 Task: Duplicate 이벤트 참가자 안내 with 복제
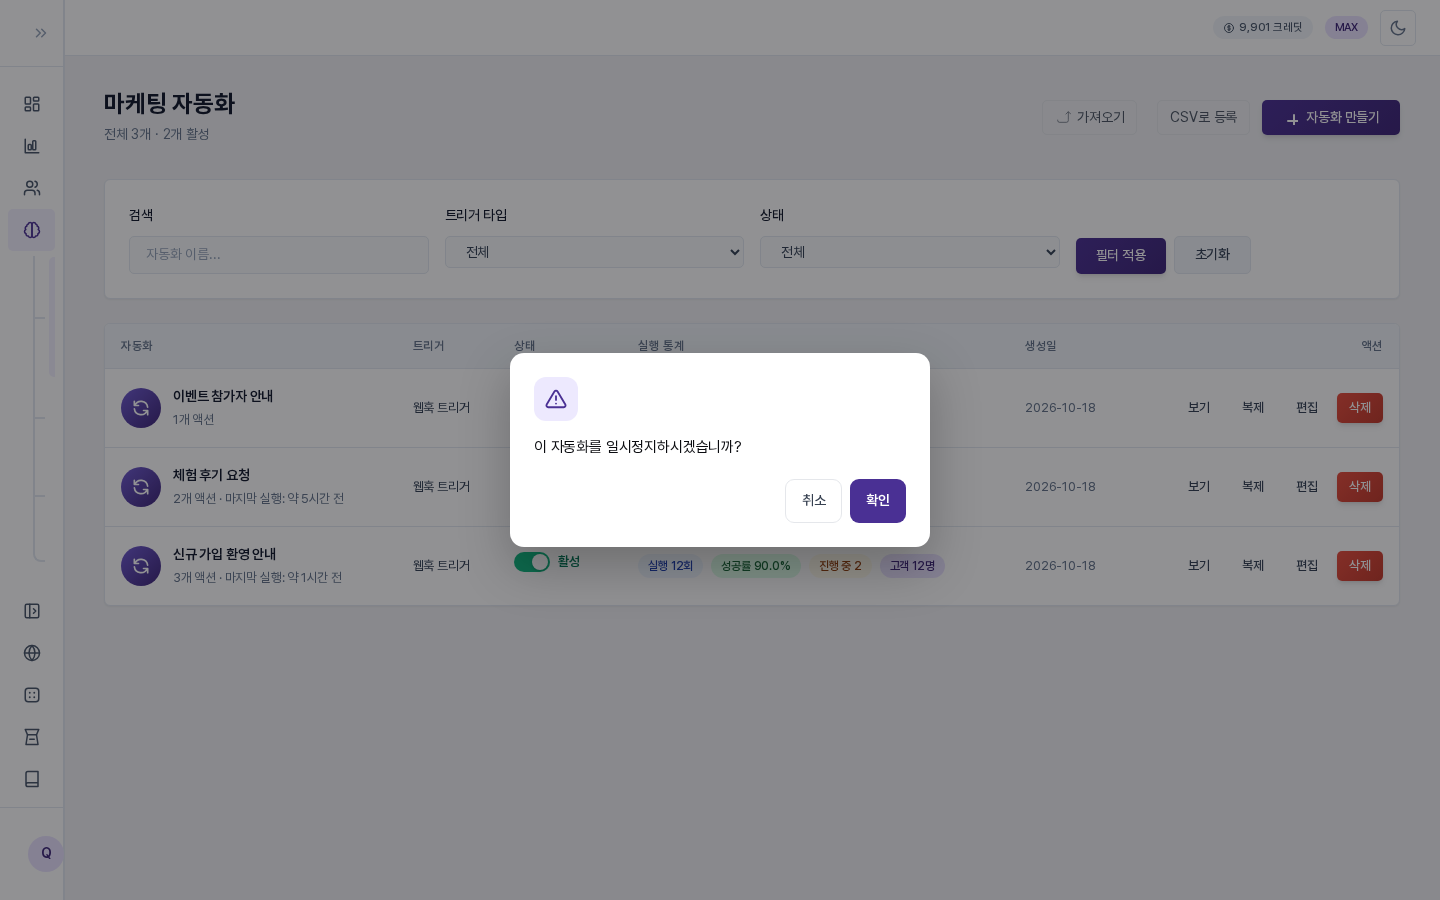coord(1253,408)
